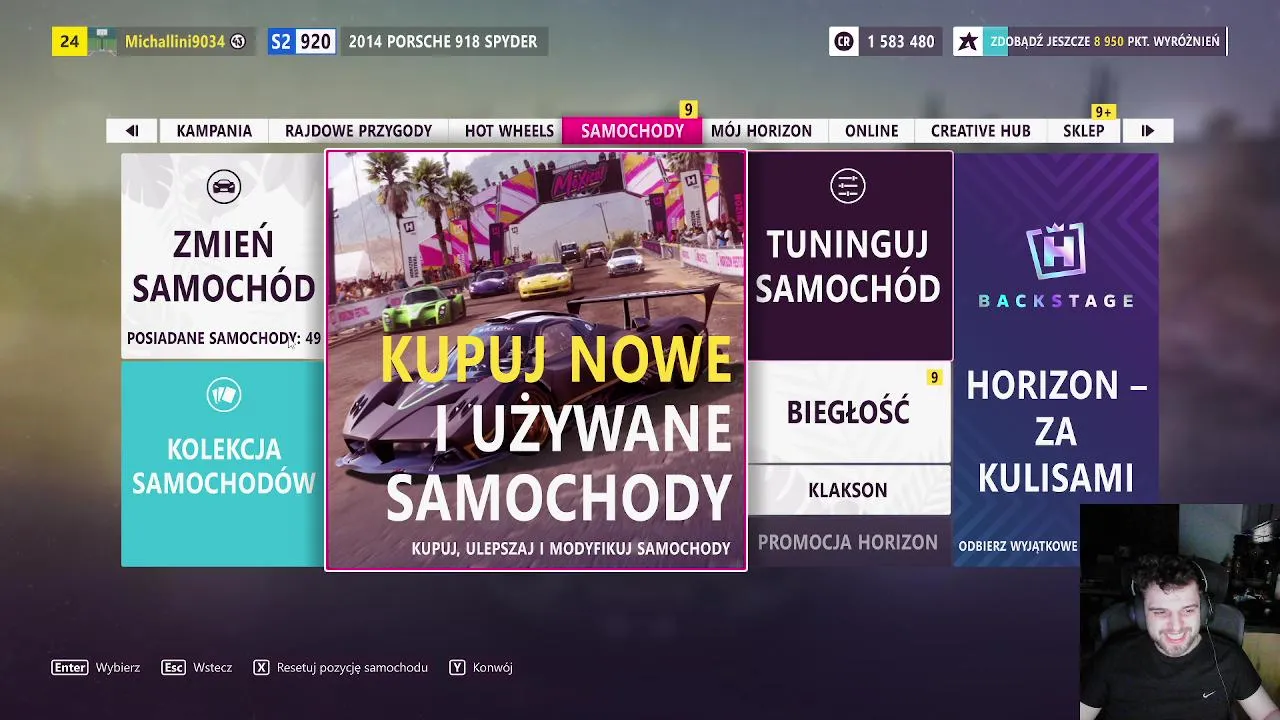1280x720 pixels.
Task: Click the 9+ notification badge on Sklep
Action: [1103, 112]
